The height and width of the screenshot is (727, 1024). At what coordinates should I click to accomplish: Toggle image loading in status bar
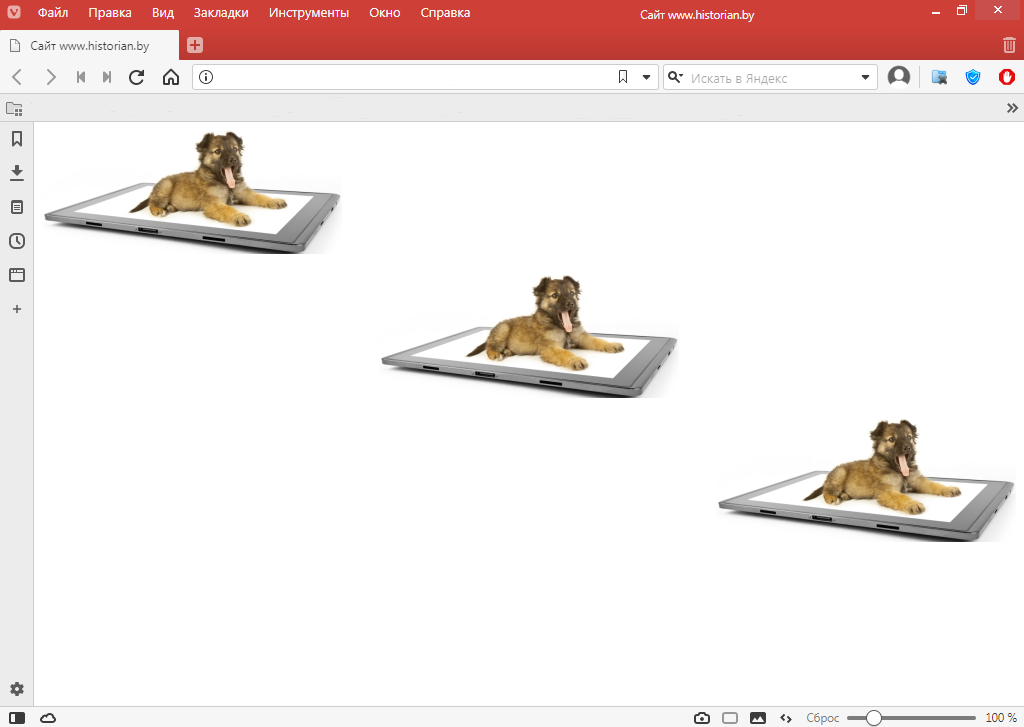point(758,718)
